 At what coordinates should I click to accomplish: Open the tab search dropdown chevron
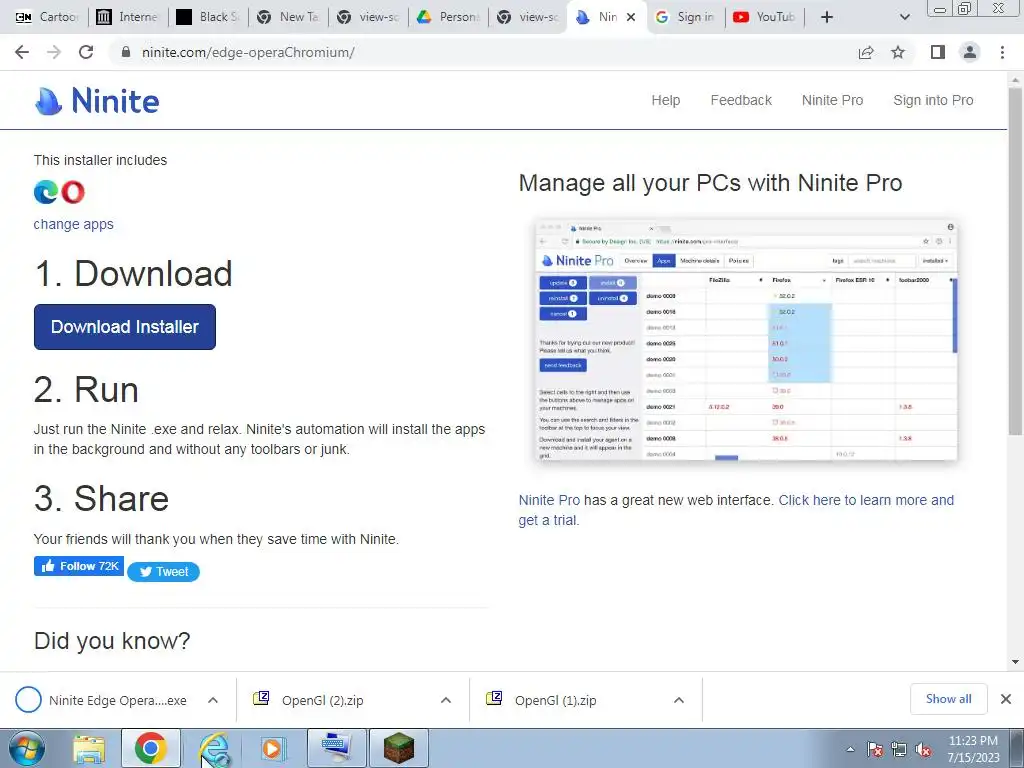point(904,17)
